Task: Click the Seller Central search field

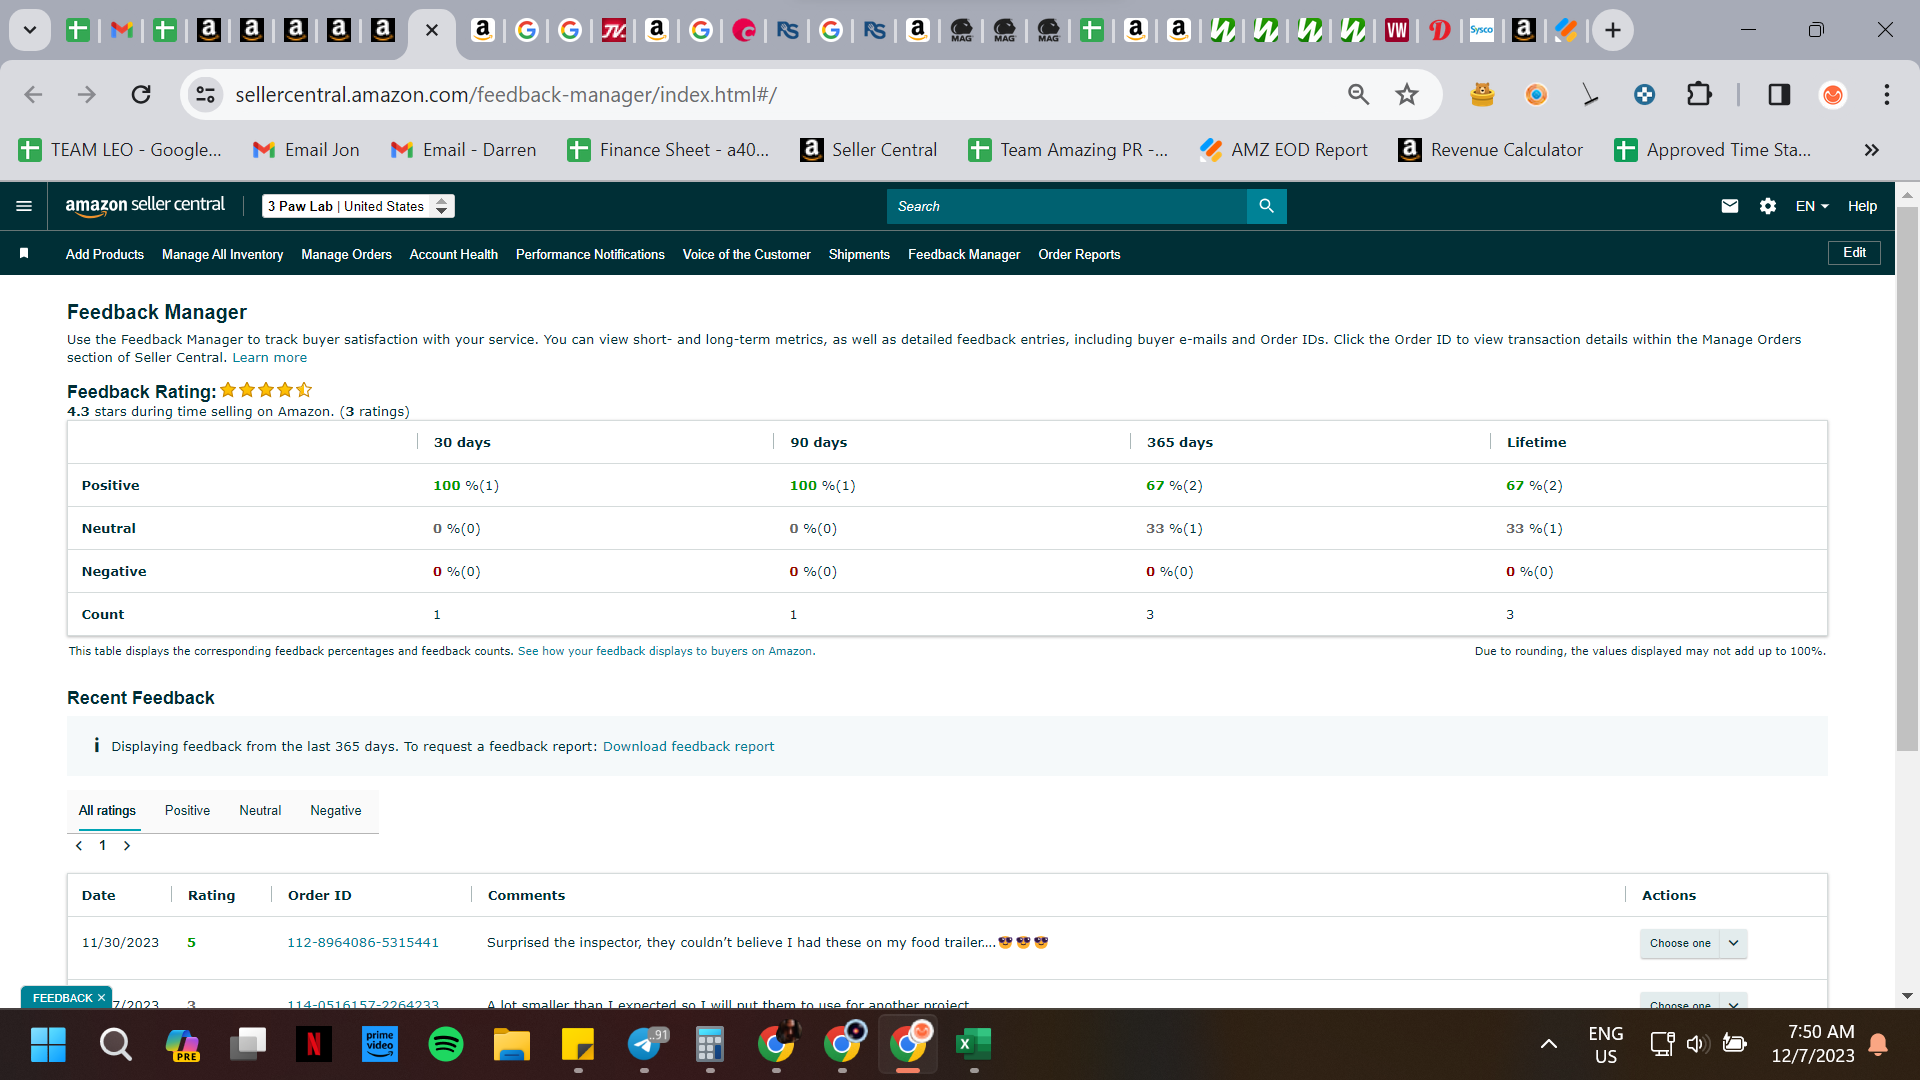Action: pos(1066,206)
